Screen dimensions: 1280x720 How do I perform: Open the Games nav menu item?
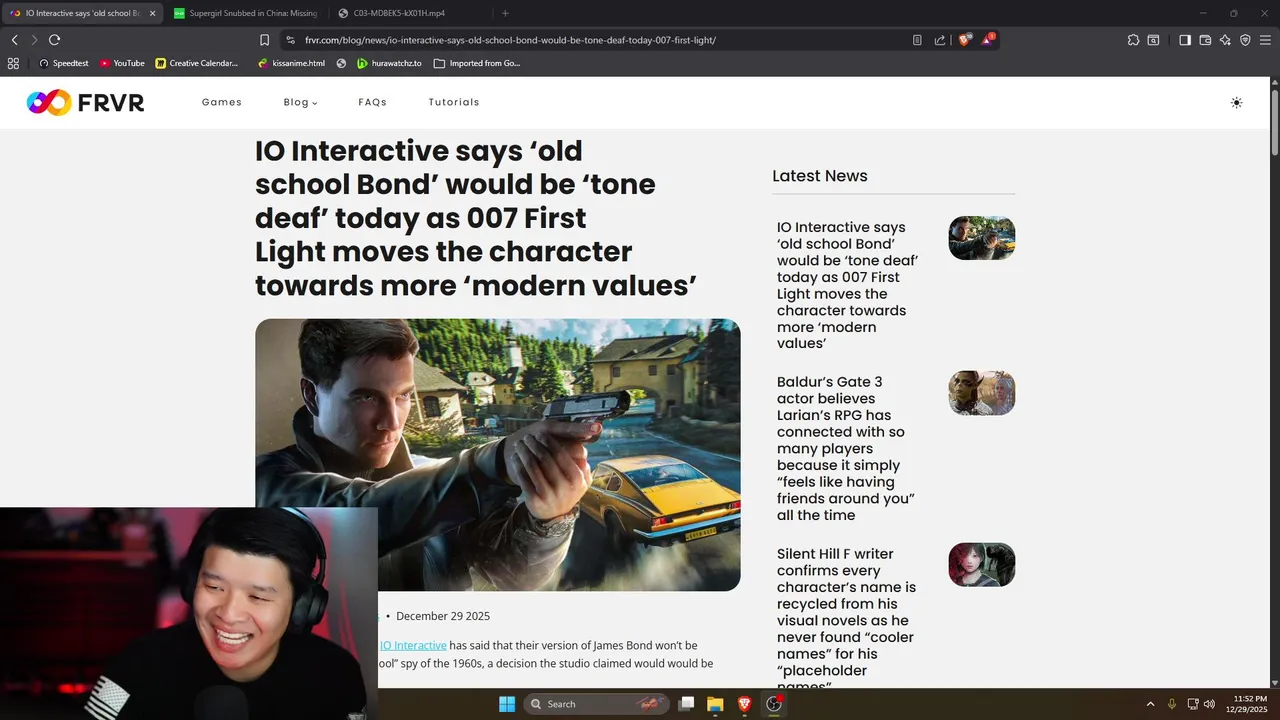coord(222,102)
